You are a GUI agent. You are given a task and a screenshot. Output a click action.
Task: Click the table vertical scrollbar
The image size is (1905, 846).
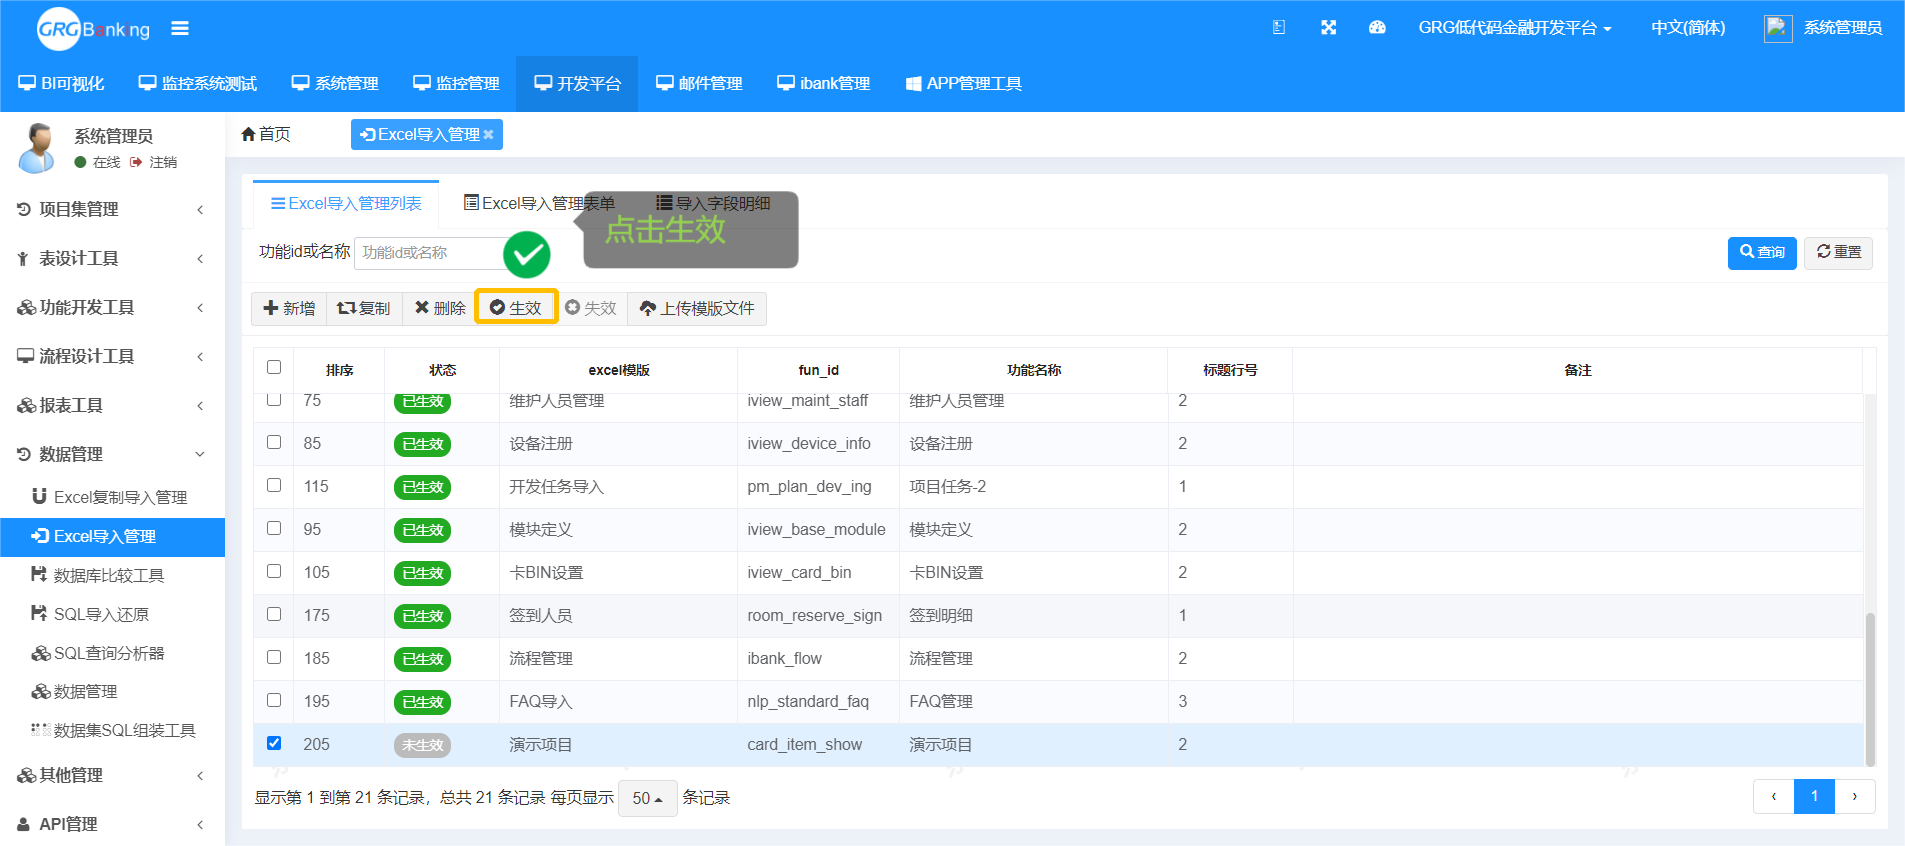[1870, 688]
